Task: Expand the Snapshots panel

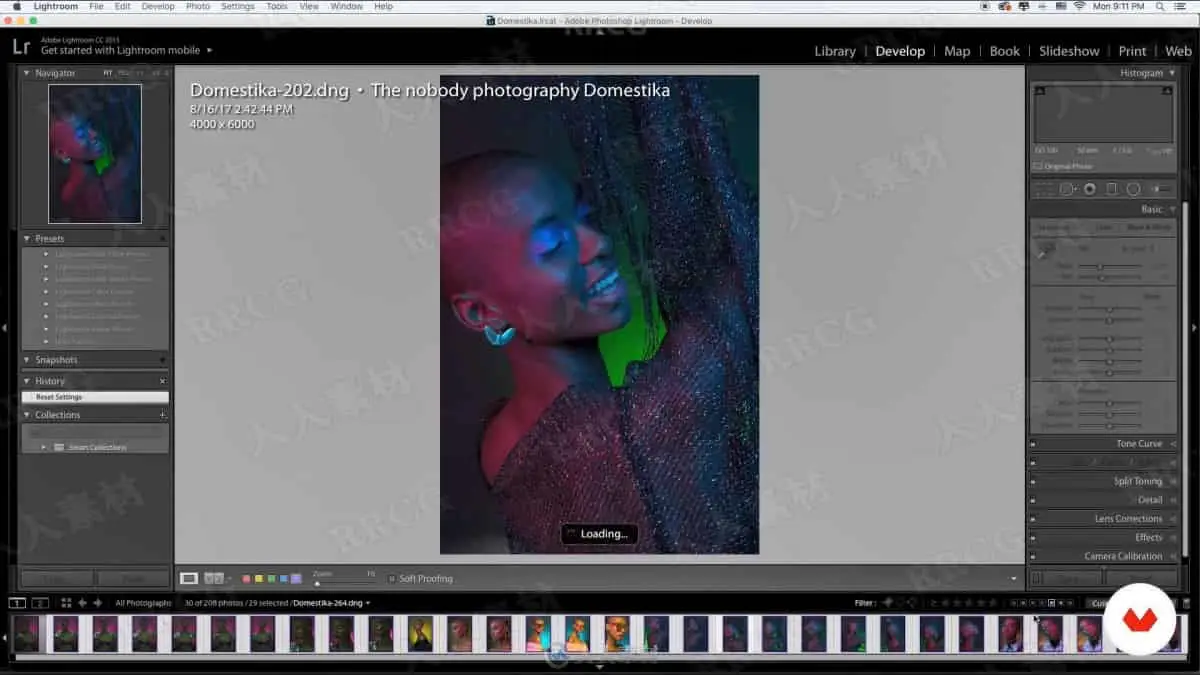Action: point(27,360)
